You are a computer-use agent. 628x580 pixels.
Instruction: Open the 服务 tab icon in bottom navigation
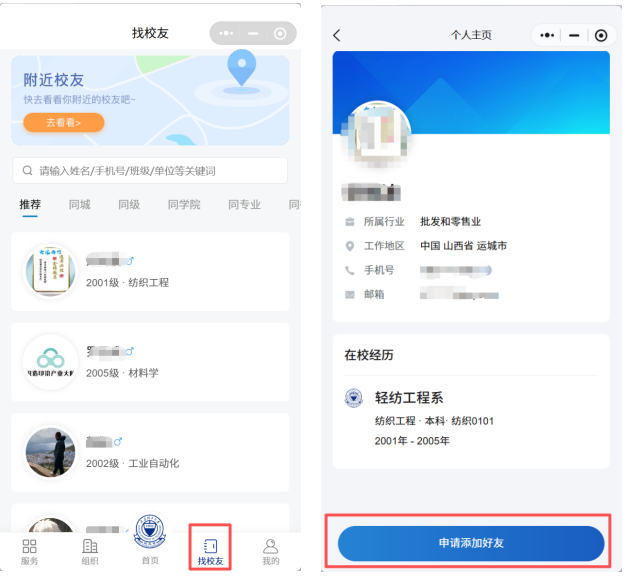[29, 546]
